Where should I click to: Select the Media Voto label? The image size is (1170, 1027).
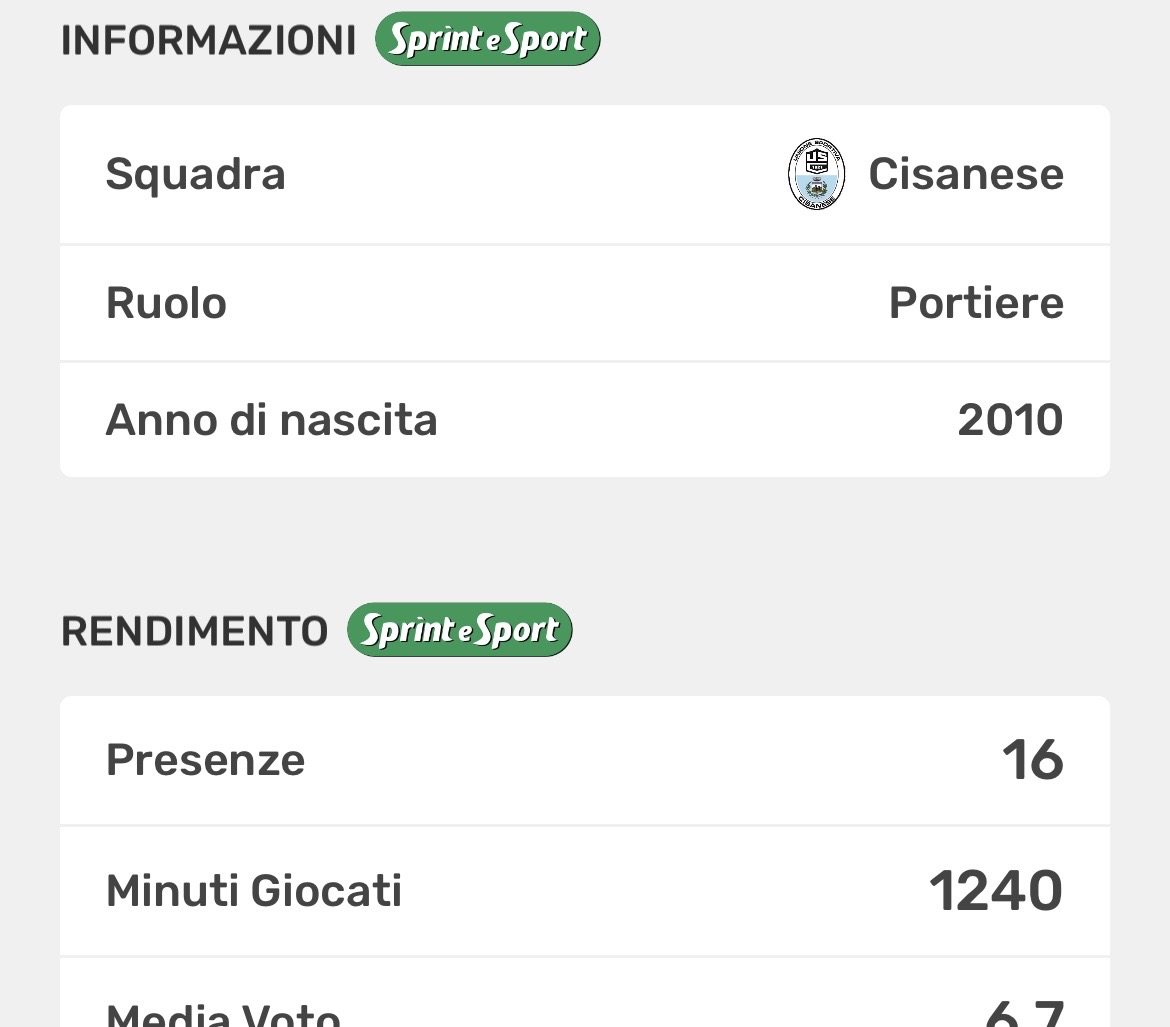(x=223, y=1012)
